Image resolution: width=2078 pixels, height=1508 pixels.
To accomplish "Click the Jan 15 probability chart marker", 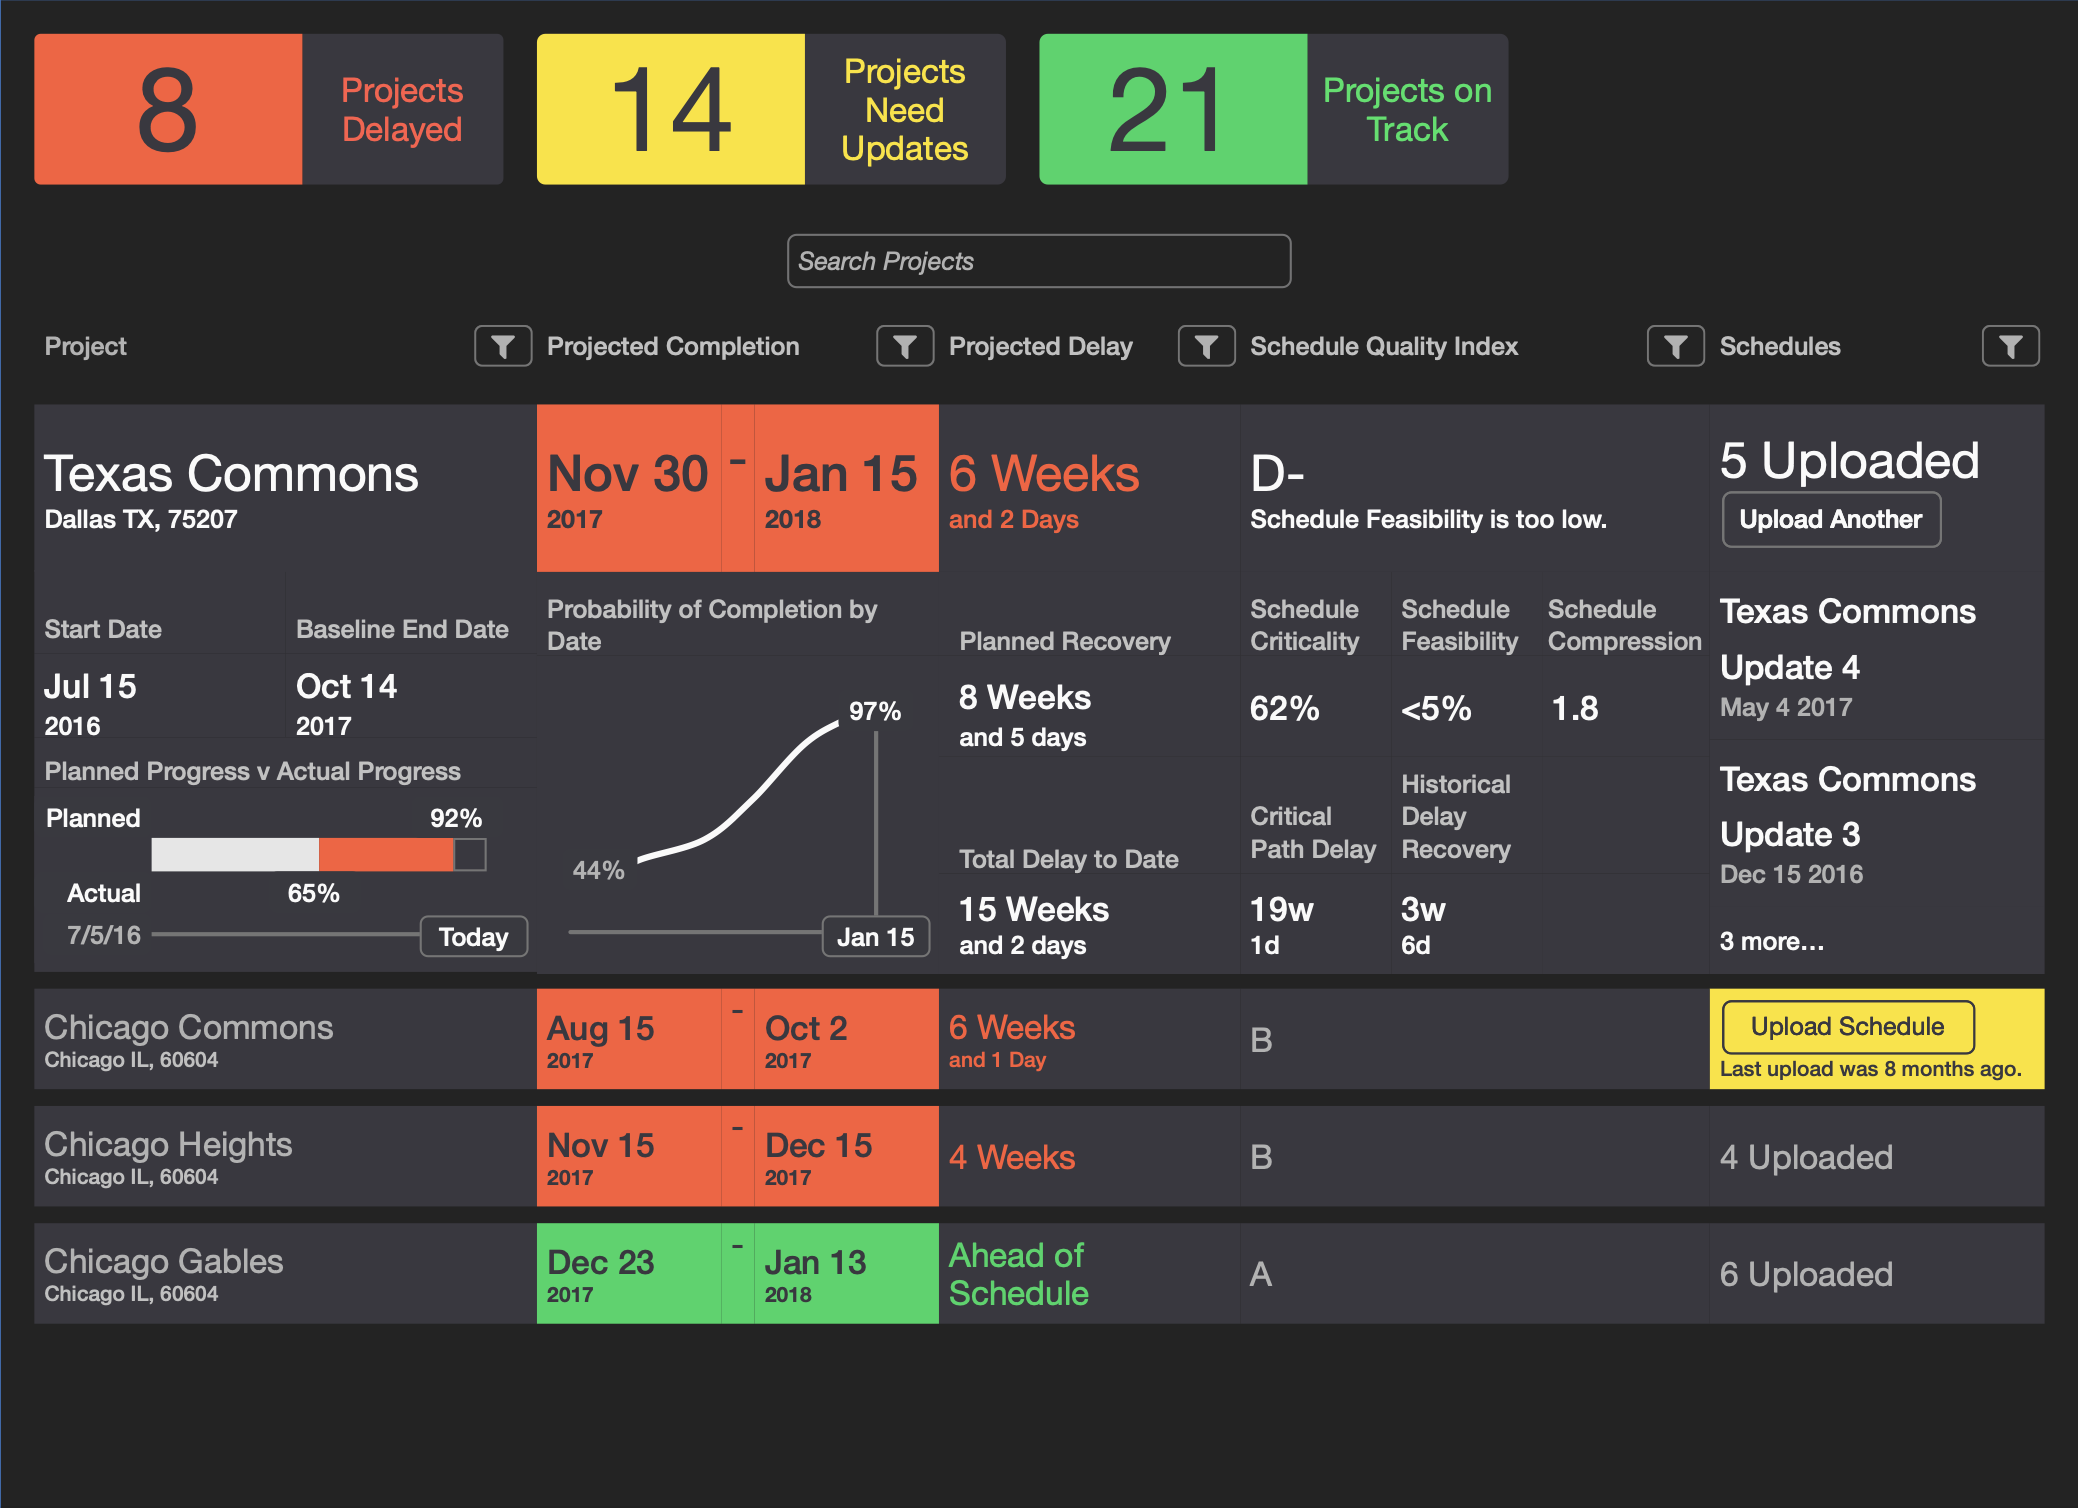I will tap(875, 937).
